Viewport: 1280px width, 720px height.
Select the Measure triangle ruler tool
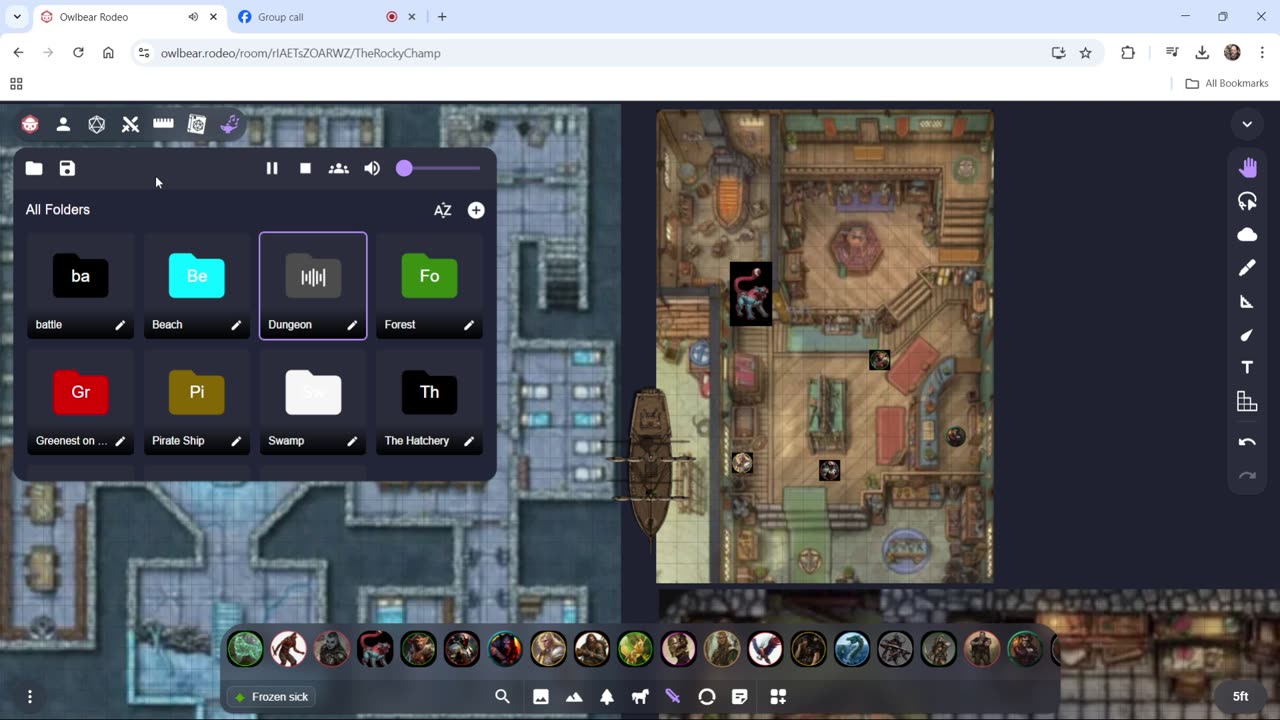click(1247, 301)
